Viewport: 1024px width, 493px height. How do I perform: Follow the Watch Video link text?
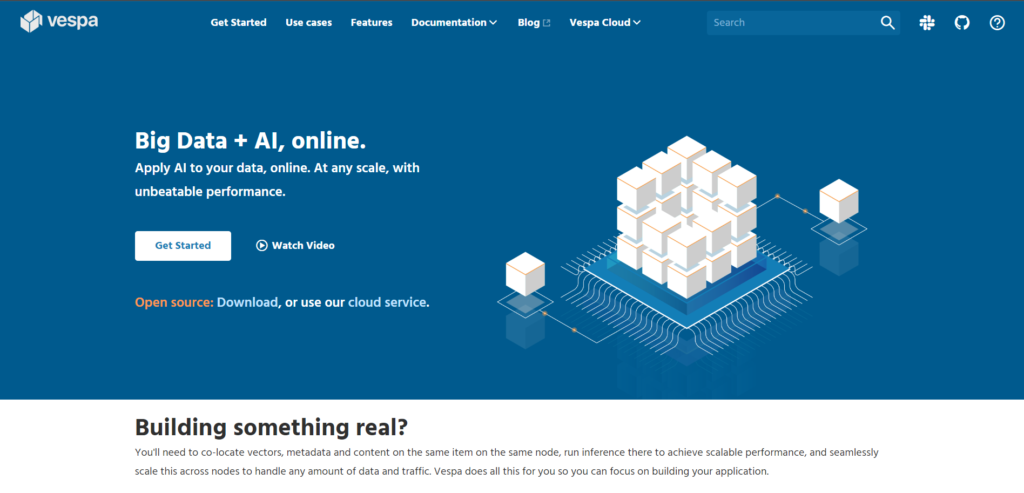click(303, 245)
